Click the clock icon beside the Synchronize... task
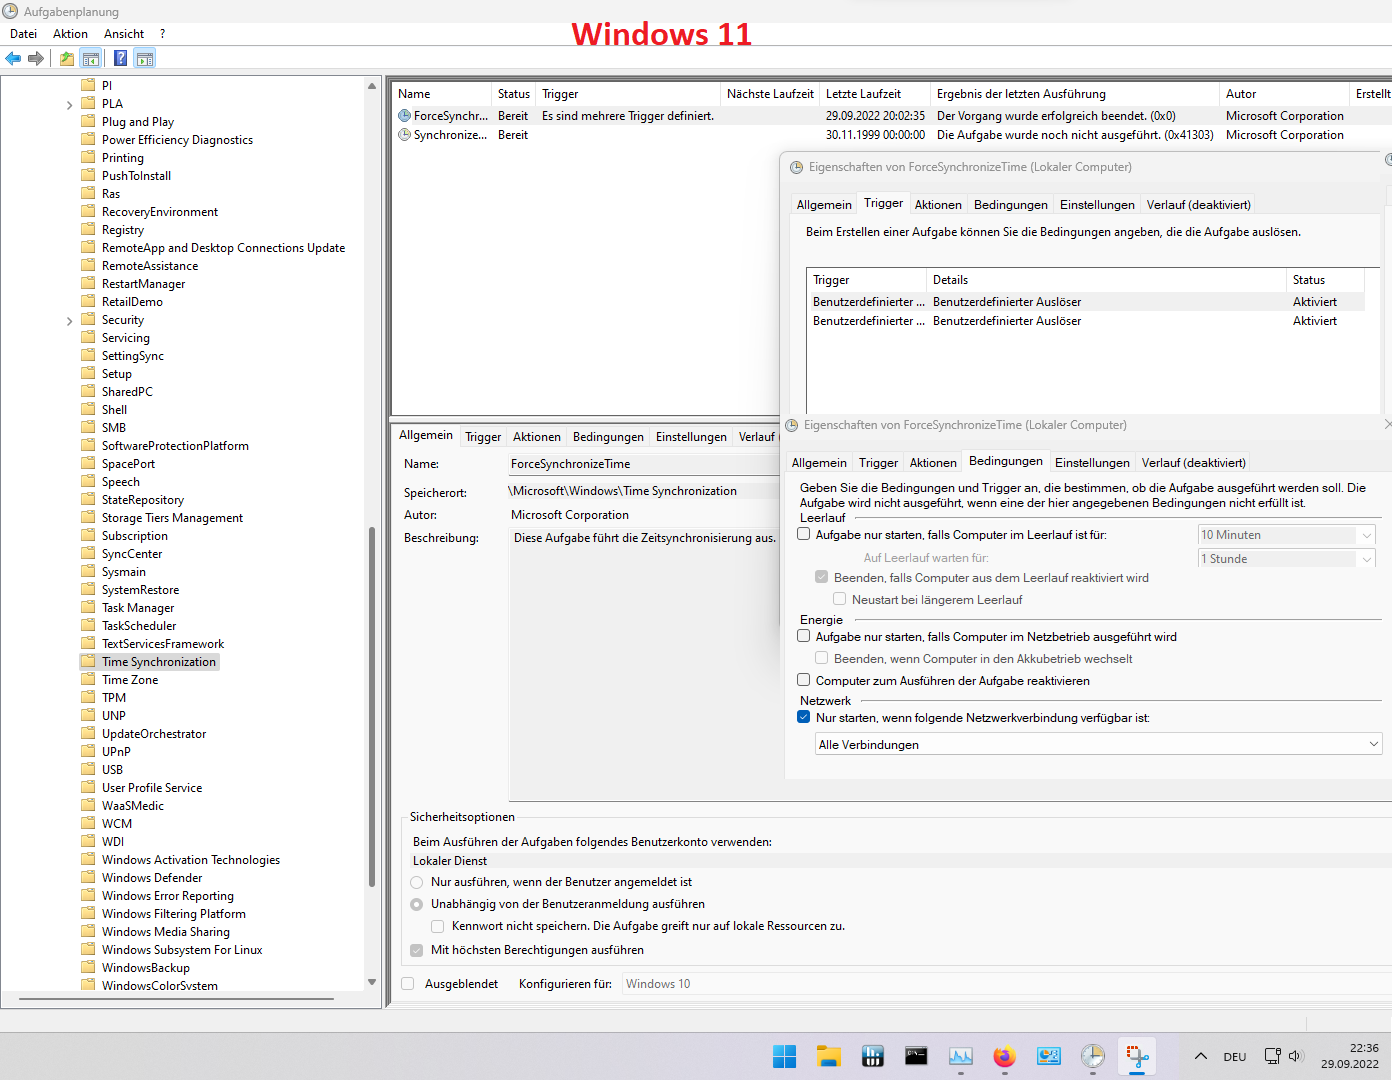This screenshot has height=1080, width=1392. [x=404, y=135]
